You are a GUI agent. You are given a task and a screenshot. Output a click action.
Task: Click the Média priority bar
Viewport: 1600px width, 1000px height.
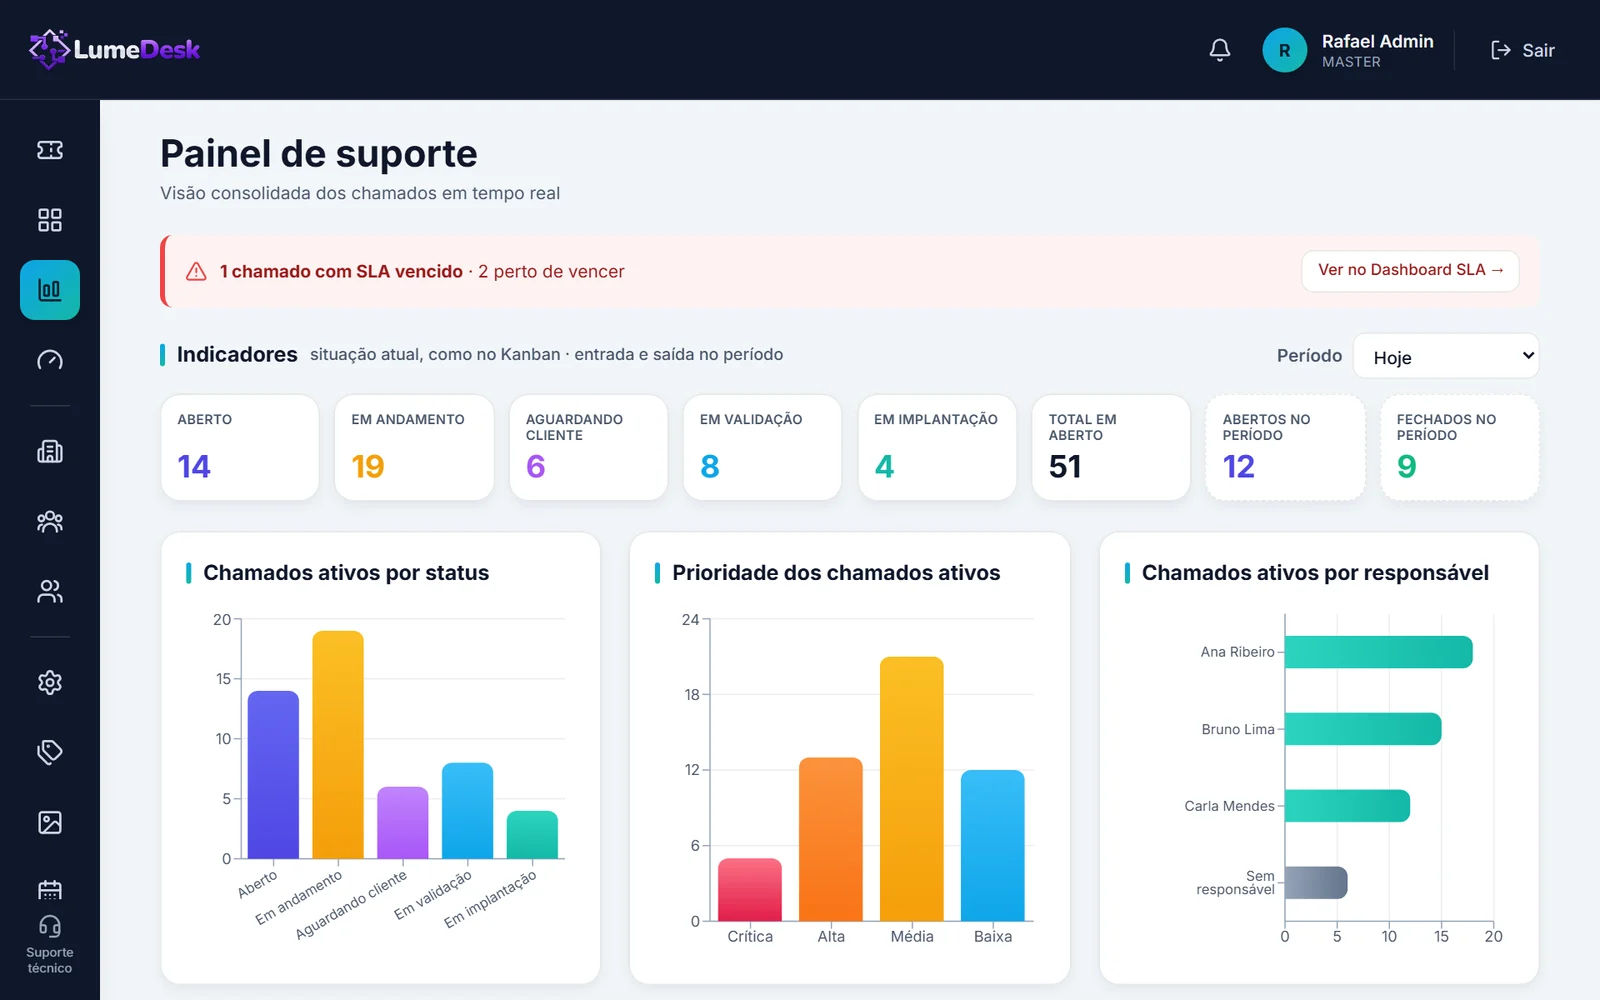point(912,788)
